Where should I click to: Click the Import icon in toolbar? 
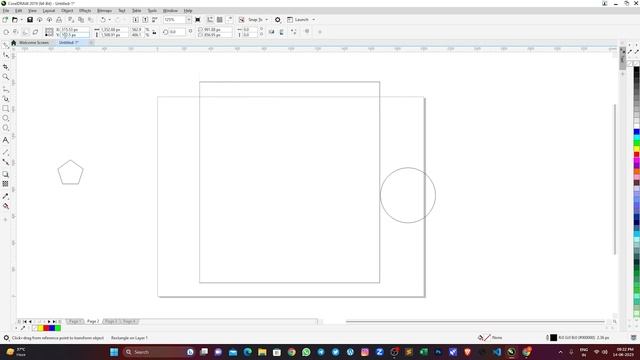click(136, 20)
